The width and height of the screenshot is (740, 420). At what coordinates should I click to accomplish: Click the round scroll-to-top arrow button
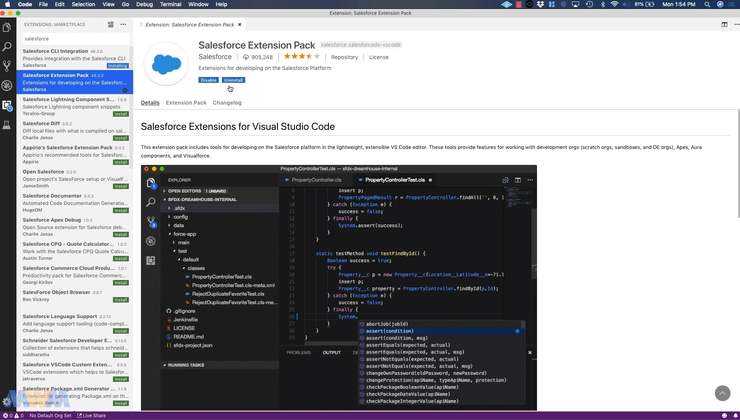[x=722, y=393]
